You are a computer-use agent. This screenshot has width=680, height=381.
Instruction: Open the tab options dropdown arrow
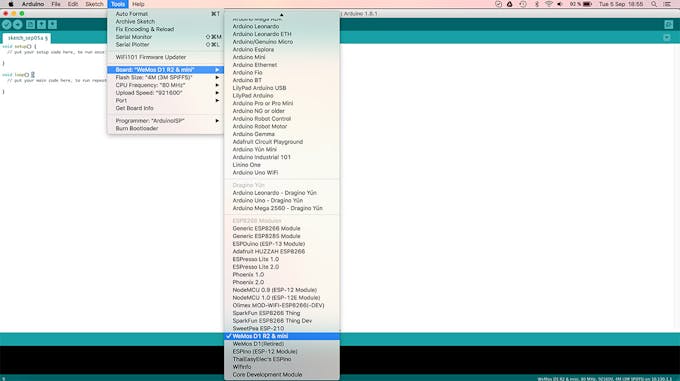667,38
